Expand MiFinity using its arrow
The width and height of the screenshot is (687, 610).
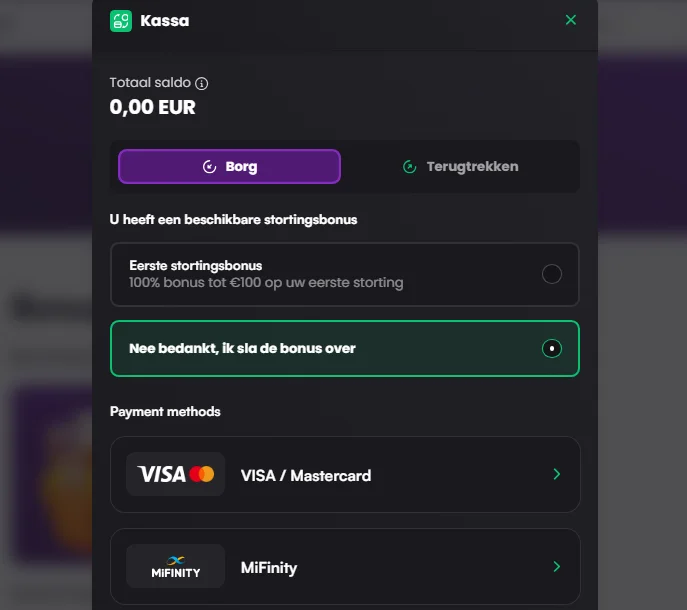557,567
